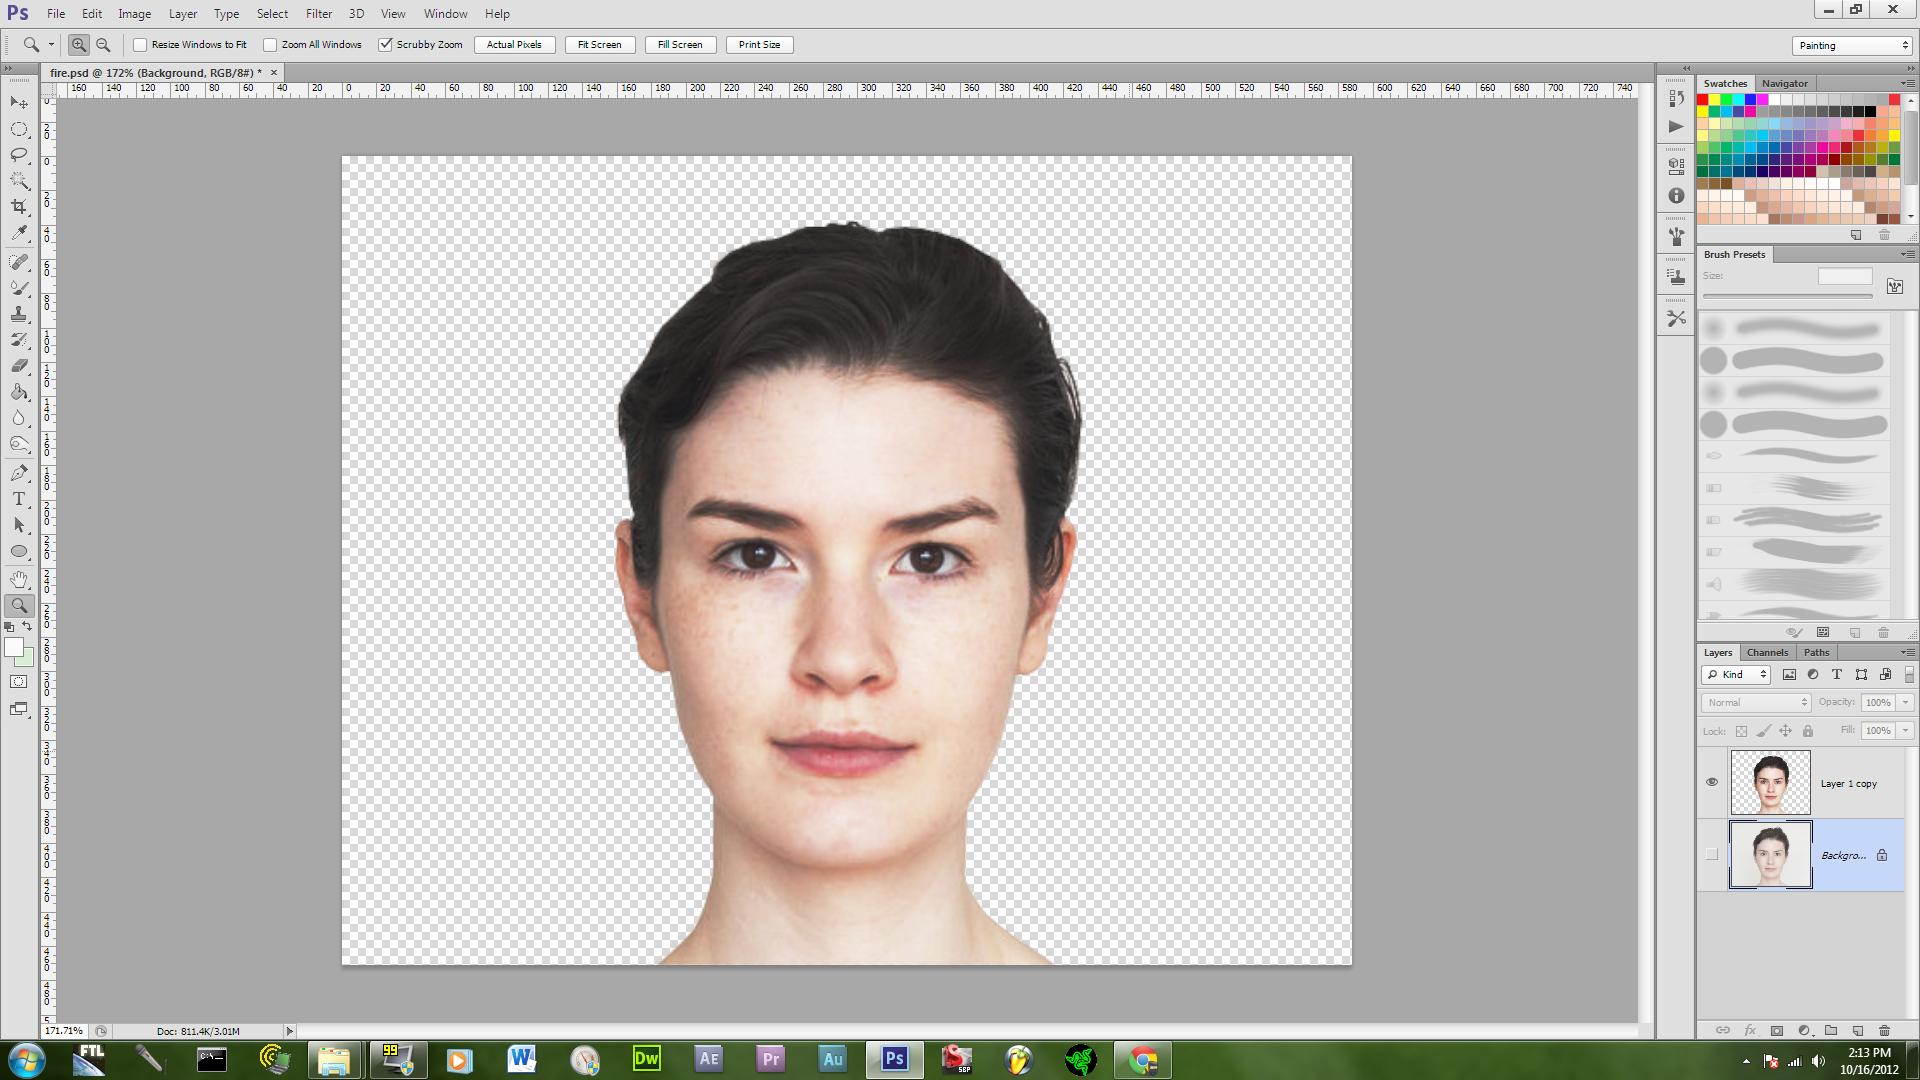Open the Info panel icon

[x=1676, y=196]
